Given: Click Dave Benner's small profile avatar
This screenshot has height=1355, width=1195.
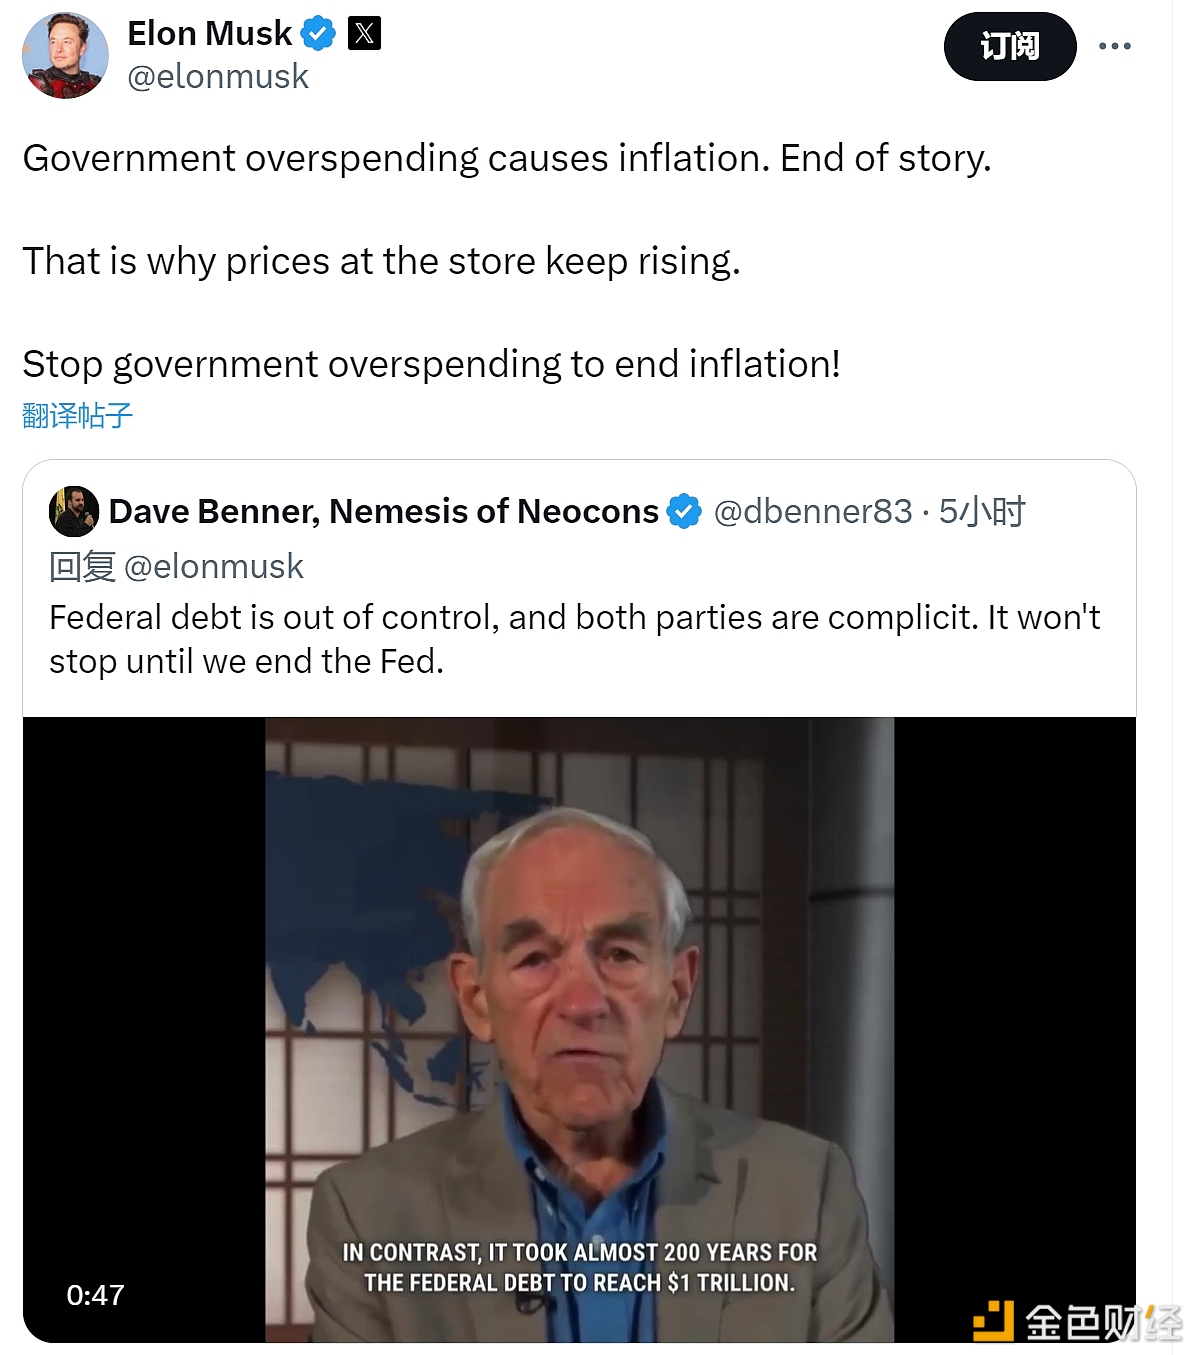Looking at the screenshot, I should pos(73,511).
